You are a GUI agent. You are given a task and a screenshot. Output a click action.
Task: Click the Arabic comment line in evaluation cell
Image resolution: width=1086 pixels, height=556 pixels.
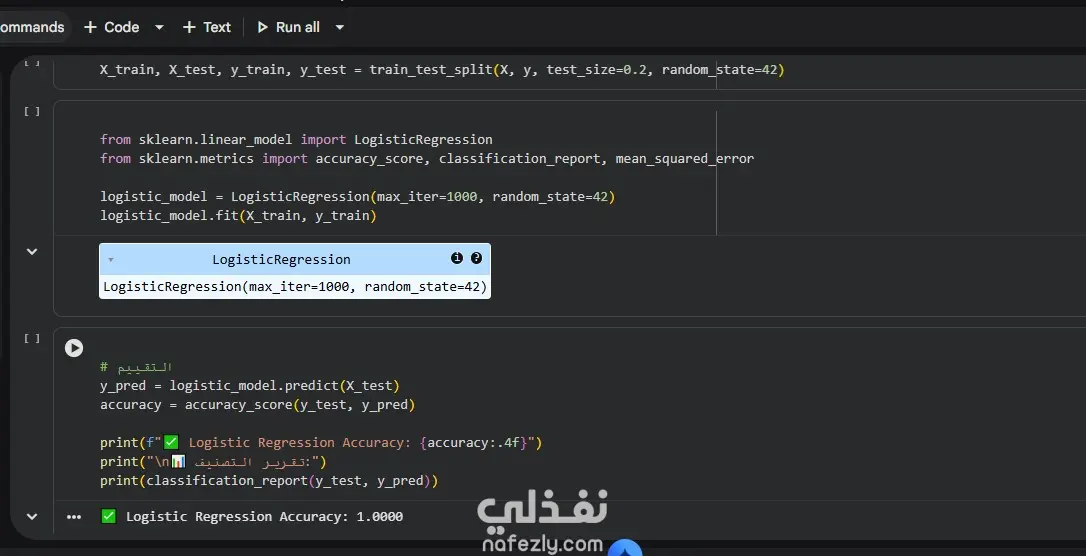(x=136, y=367)
